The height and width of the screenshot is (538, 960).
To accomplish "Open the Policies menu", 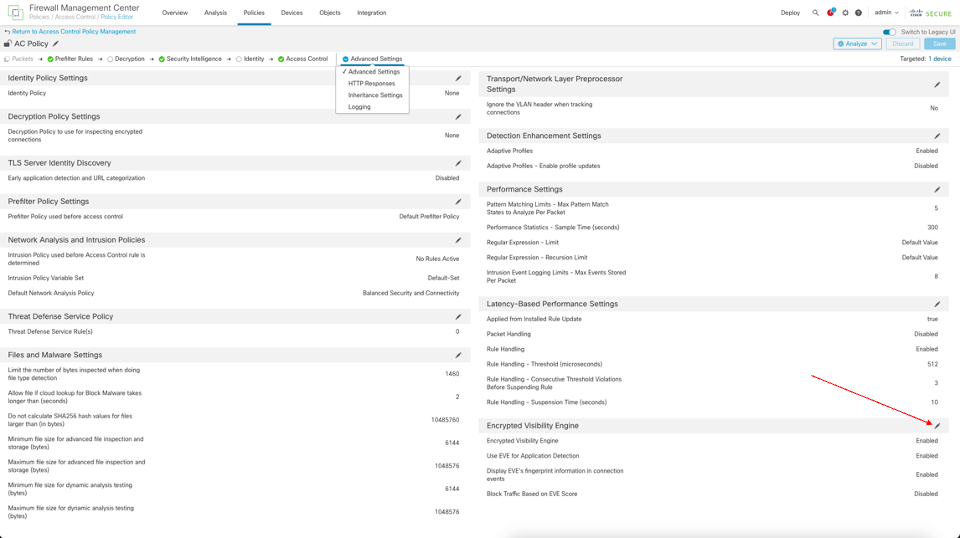I will pyautogui.click(x=254, y=13).
